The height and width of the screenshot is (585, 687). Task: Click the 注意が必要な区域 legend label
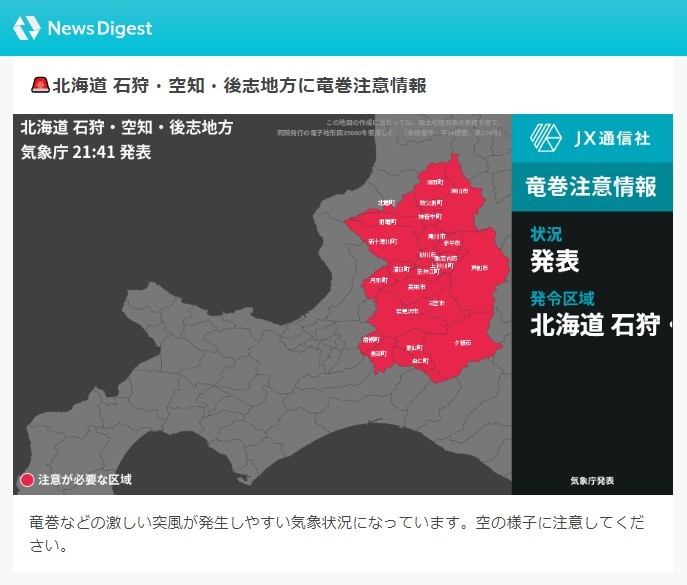(85, 479)
